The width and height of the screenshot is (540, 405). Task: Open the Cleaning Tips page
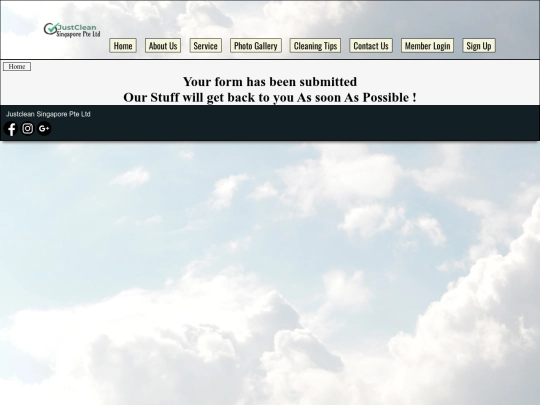point(315,45)
